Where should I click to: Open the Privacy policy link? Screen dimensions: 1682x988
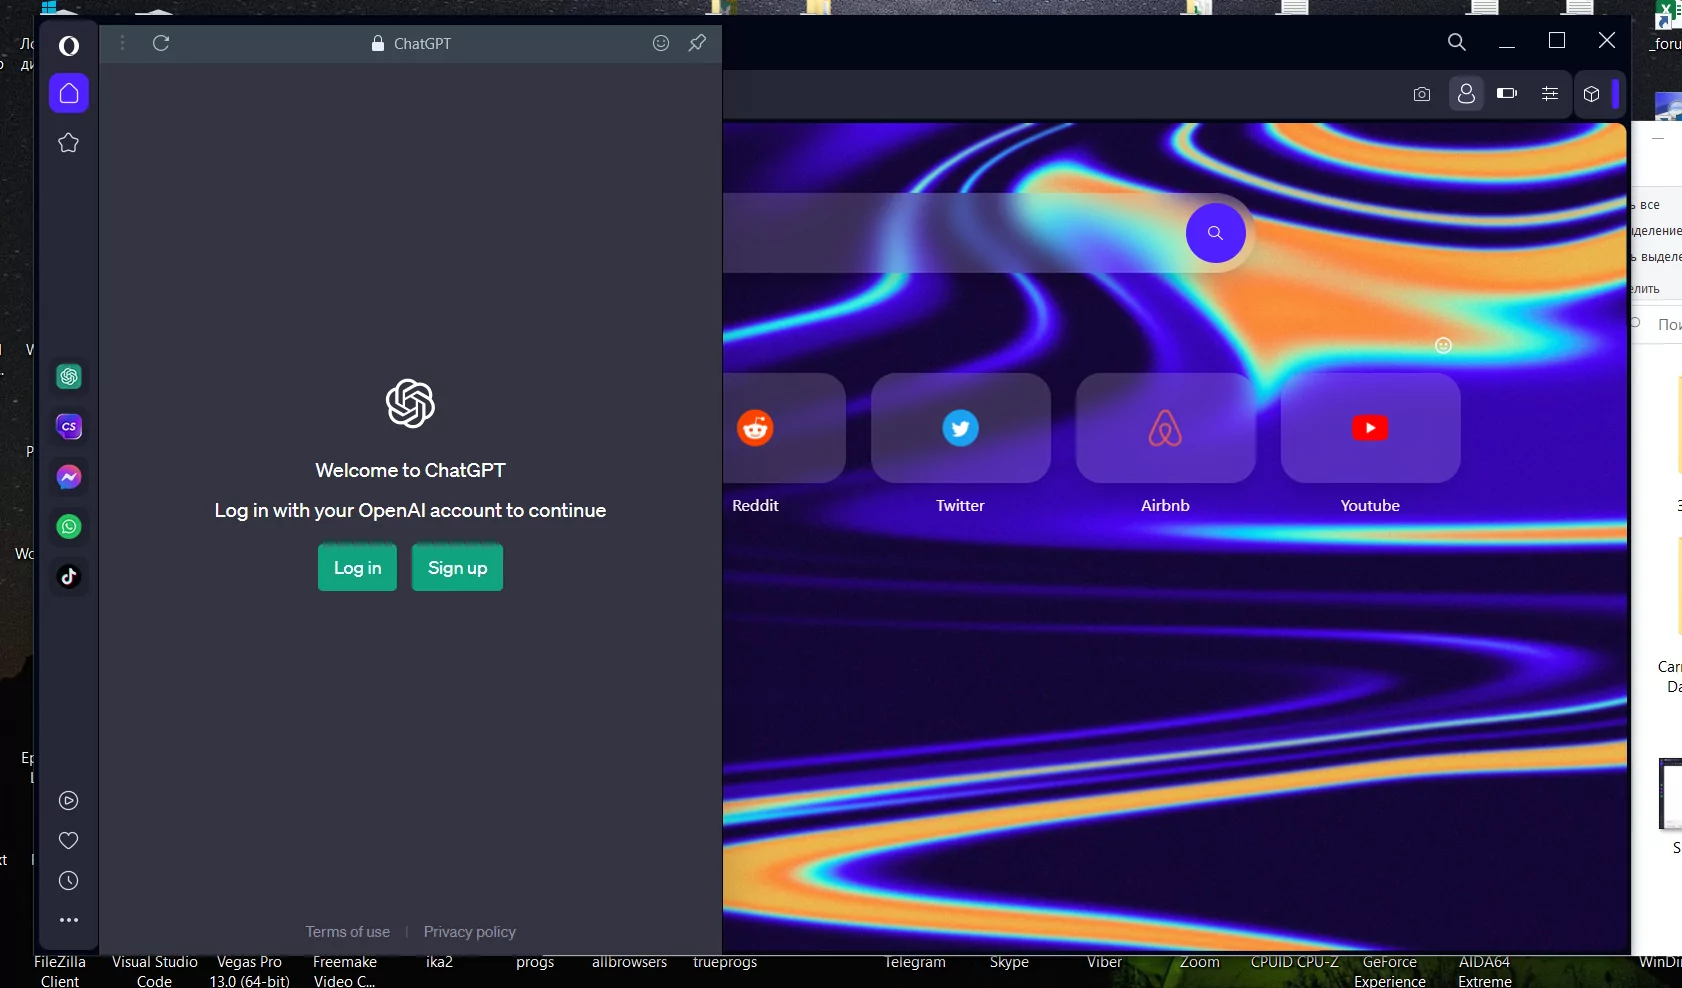(x=470, y=932)
